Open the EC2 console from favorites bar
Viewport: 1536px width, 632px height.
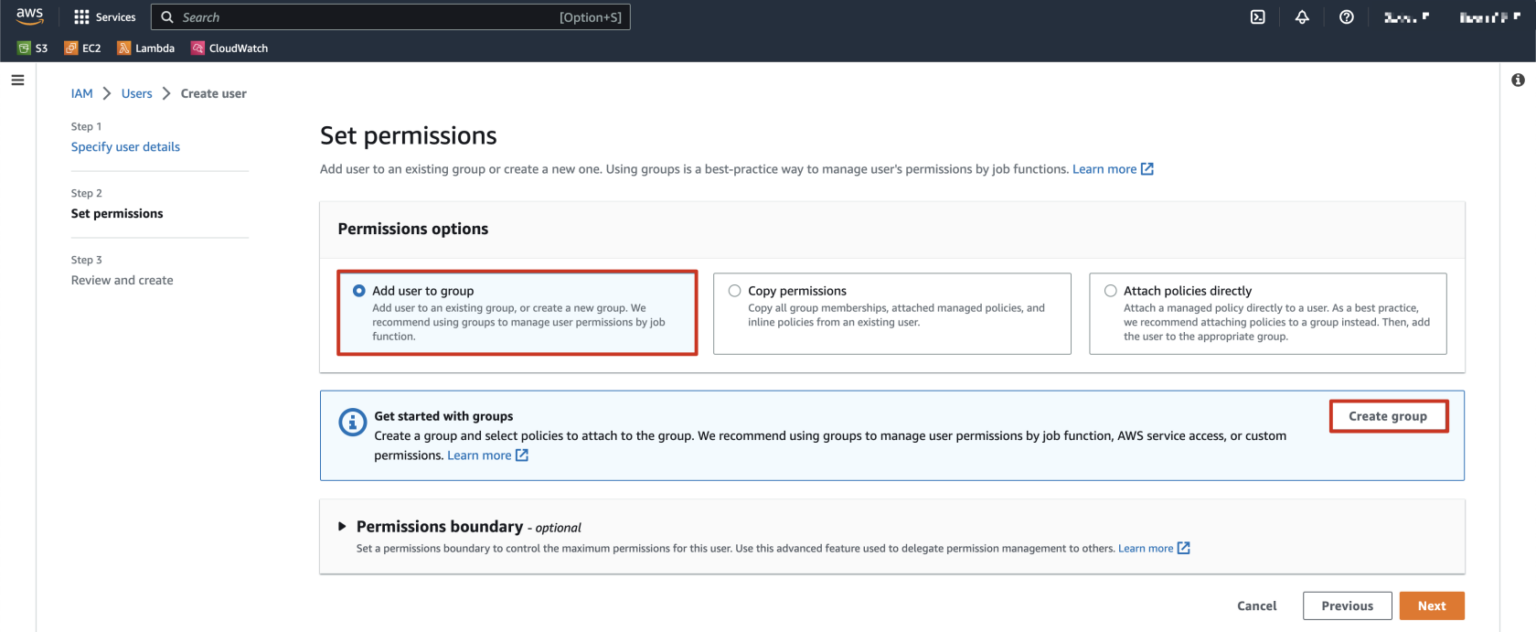point(82,47)
